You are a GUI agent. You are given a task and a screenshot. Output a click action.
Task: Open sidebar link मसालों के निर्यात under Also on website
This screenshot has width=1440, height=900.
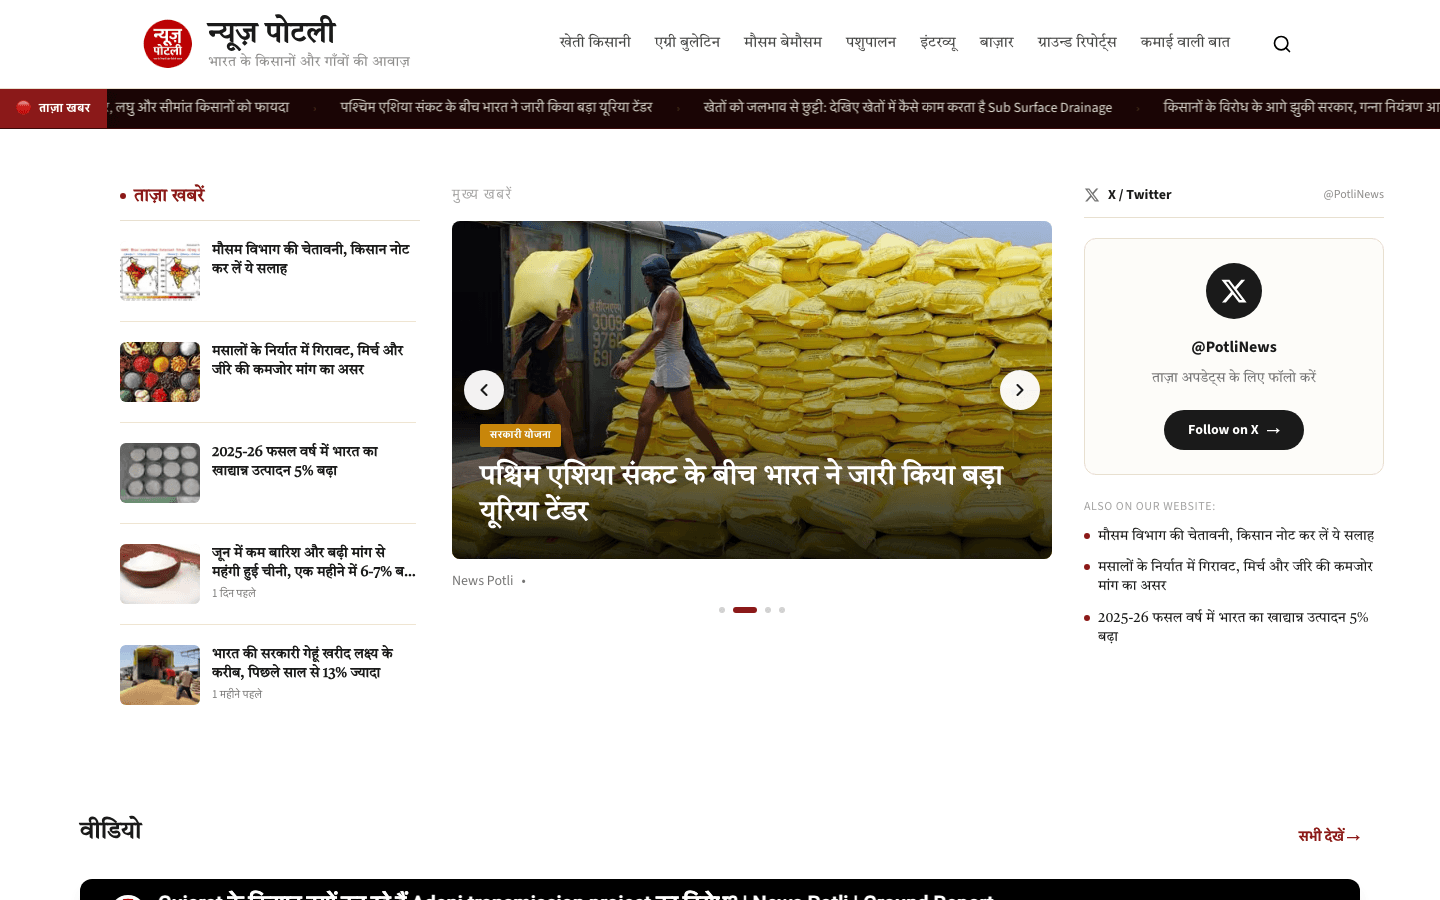pyautogui.click(x=1235, y=575)
